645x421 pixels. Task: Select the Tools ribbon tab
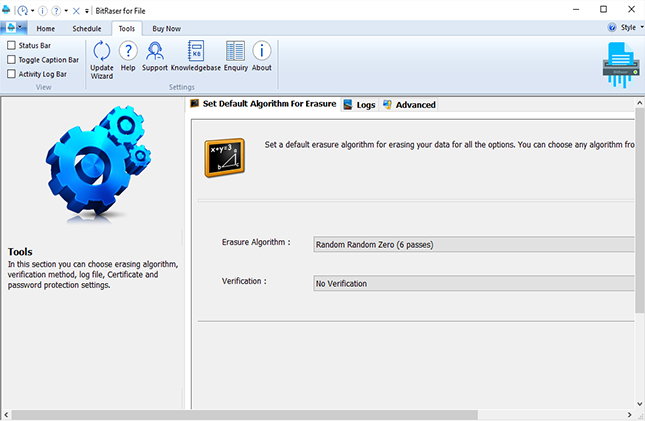point(127,29)
